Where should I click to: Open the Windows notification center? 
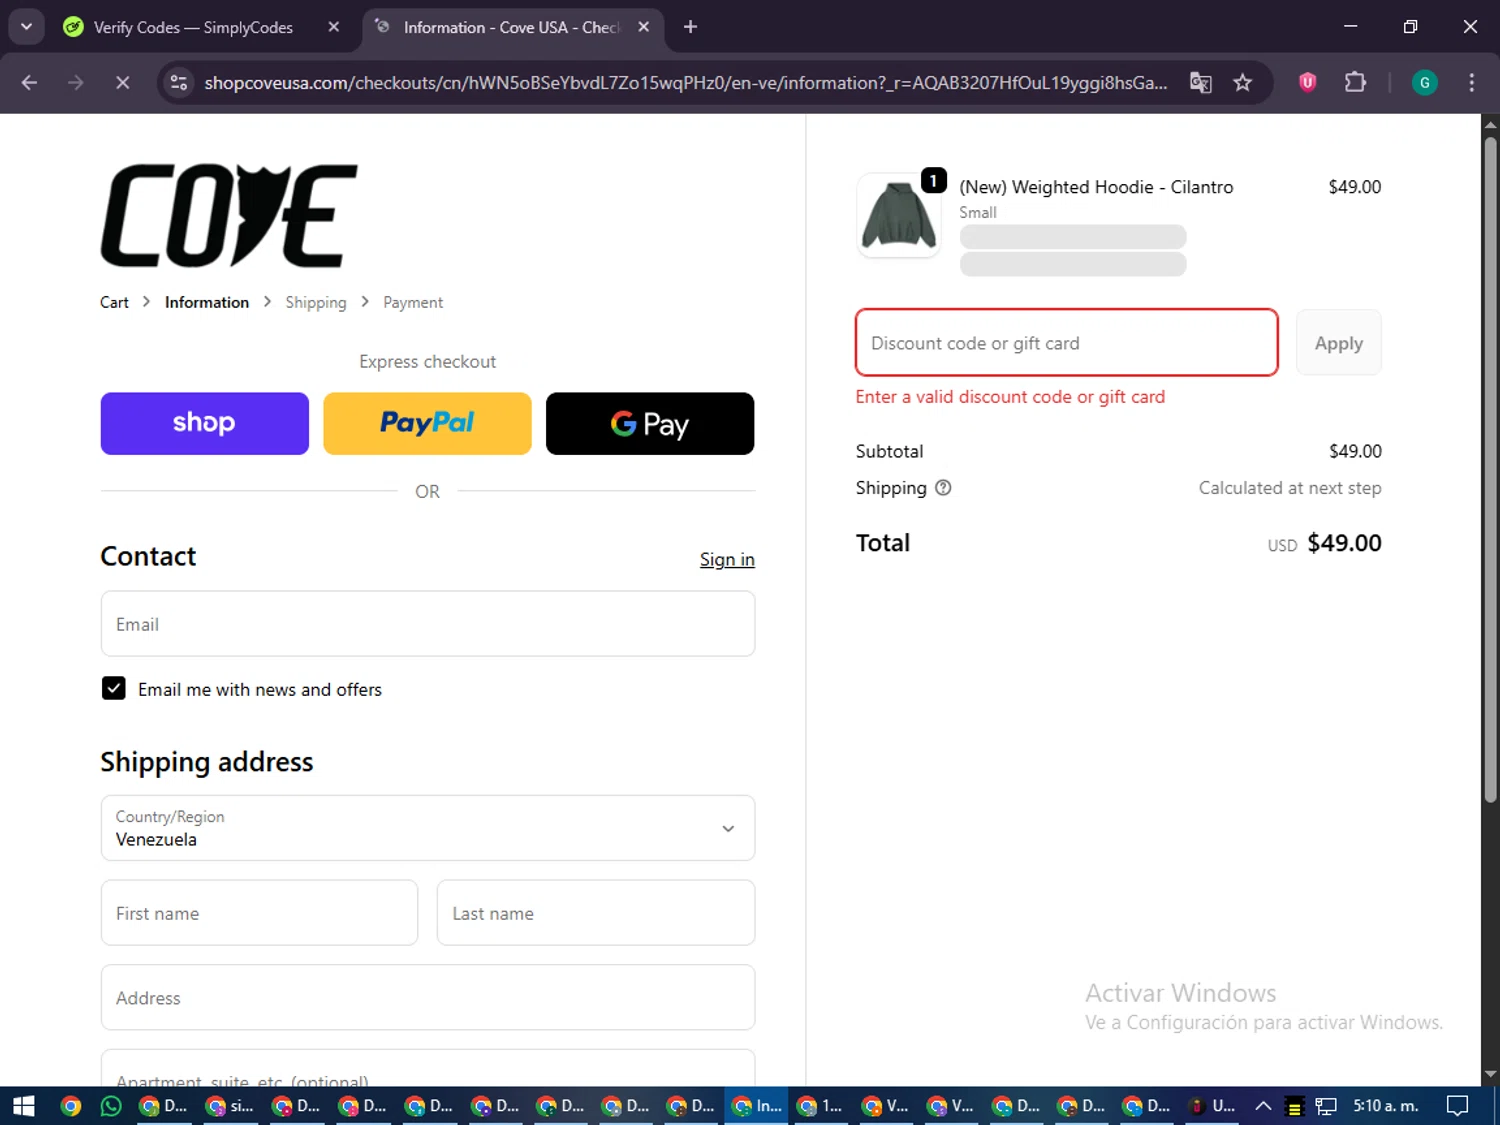tap(1458, 1106)
